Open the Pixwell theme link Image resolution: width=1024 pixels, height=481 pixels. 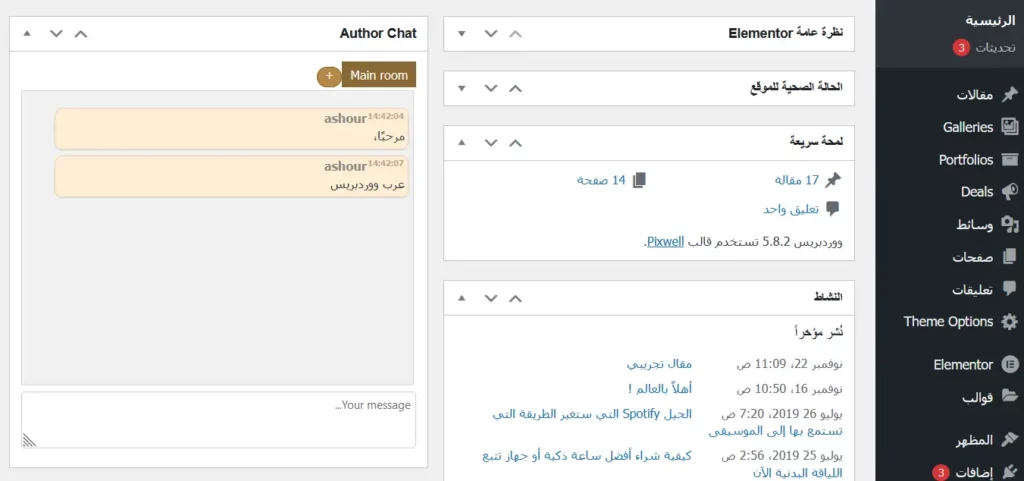(x=665, y=242)
